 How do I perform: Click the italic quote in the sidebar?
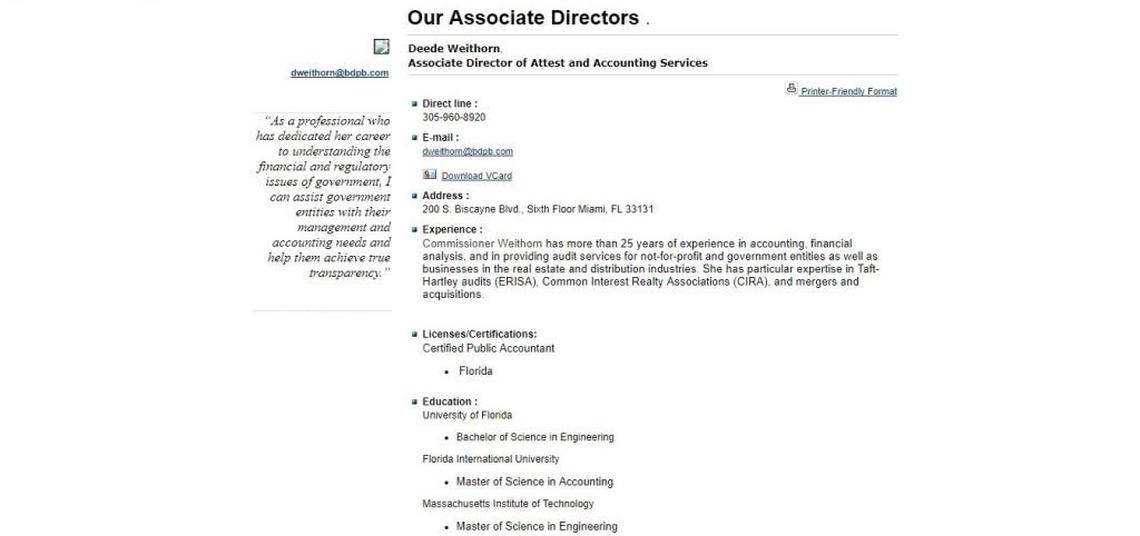(324, 197)
